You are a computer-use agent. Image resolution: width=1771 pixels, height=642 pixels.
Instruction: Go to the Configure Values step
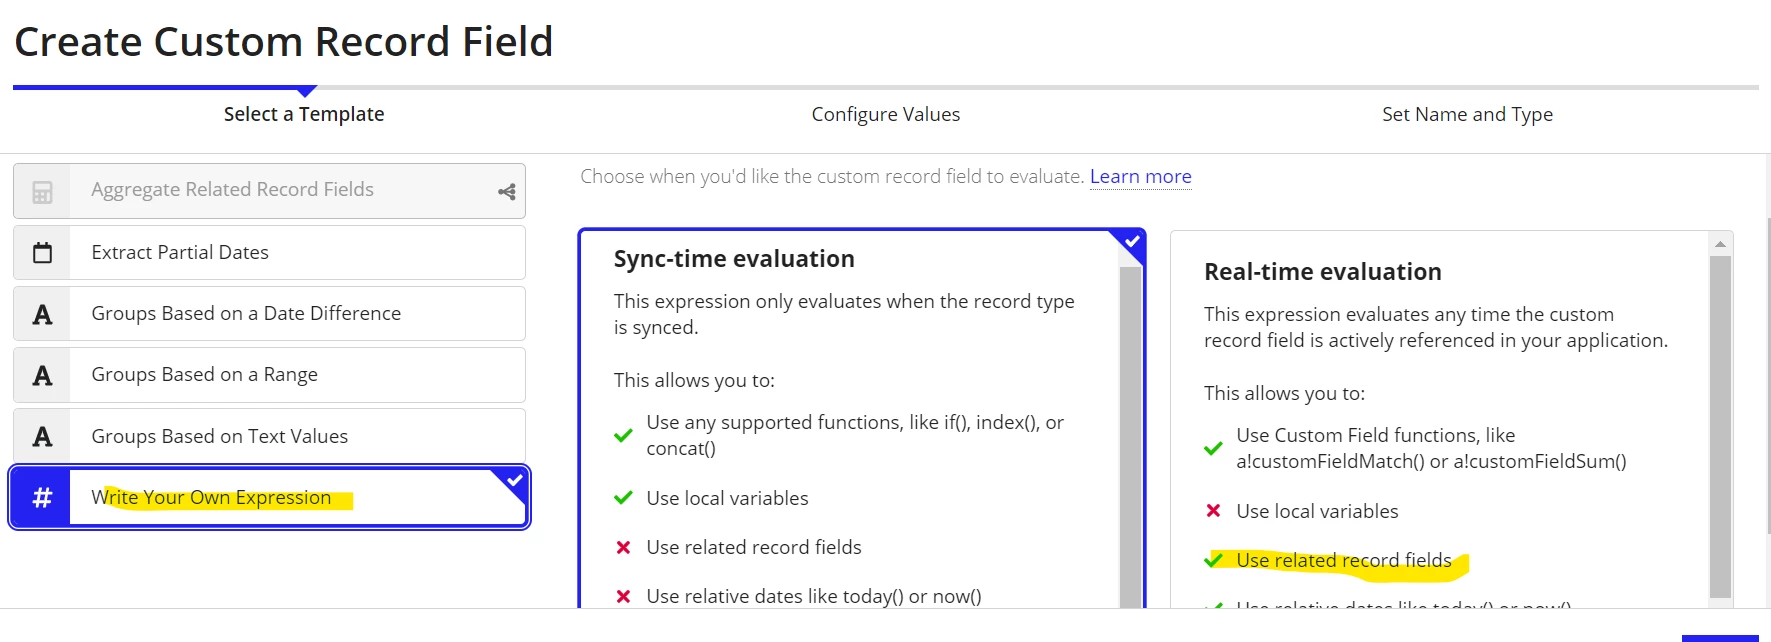[x=886, y=114]
